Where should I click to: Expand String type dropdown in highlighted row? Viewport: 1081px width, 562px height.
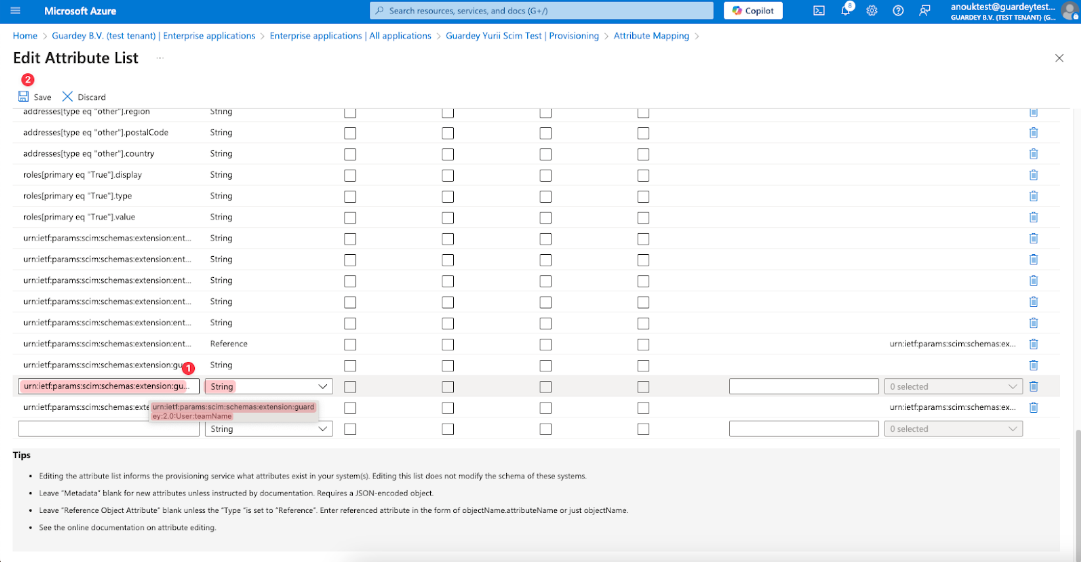click(x=269, y=386)
